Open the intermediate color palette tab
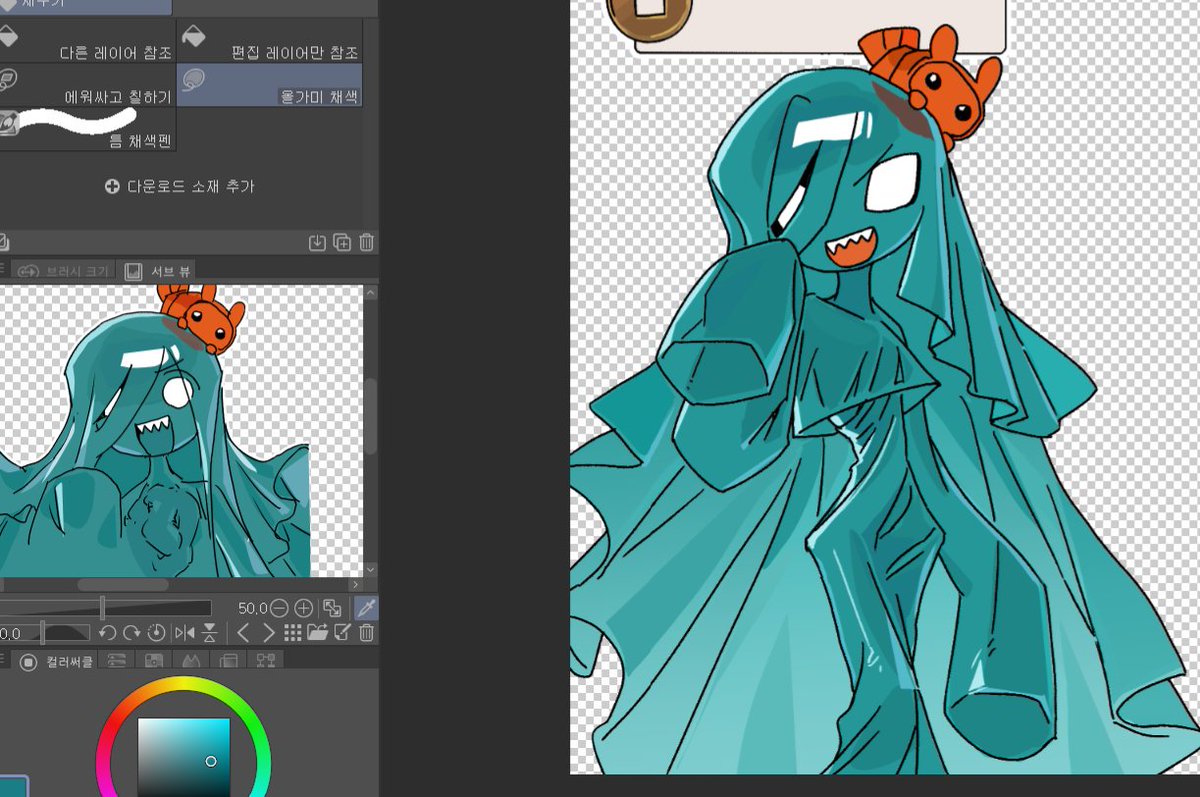The width and height of the screenshot is (1200, 797). (191, 661)
